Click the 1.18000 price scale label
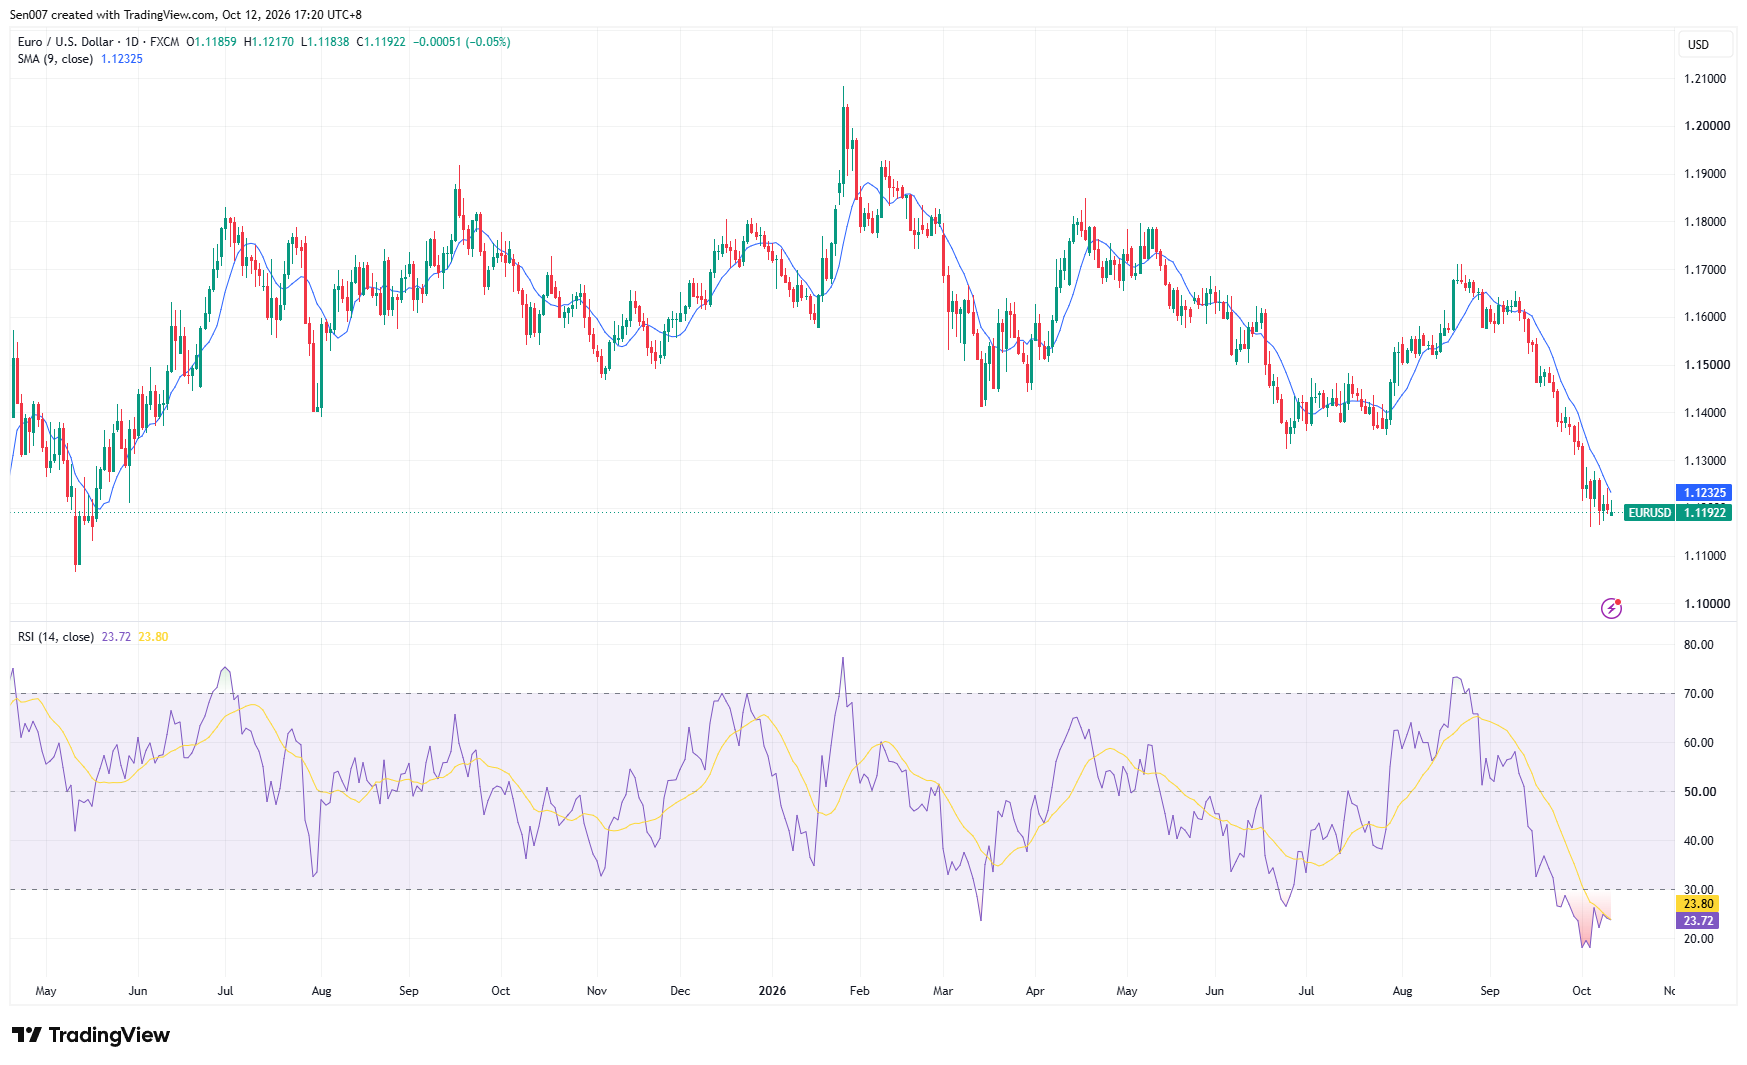Viewport: 1747px width, 1065px height. 1705,222
